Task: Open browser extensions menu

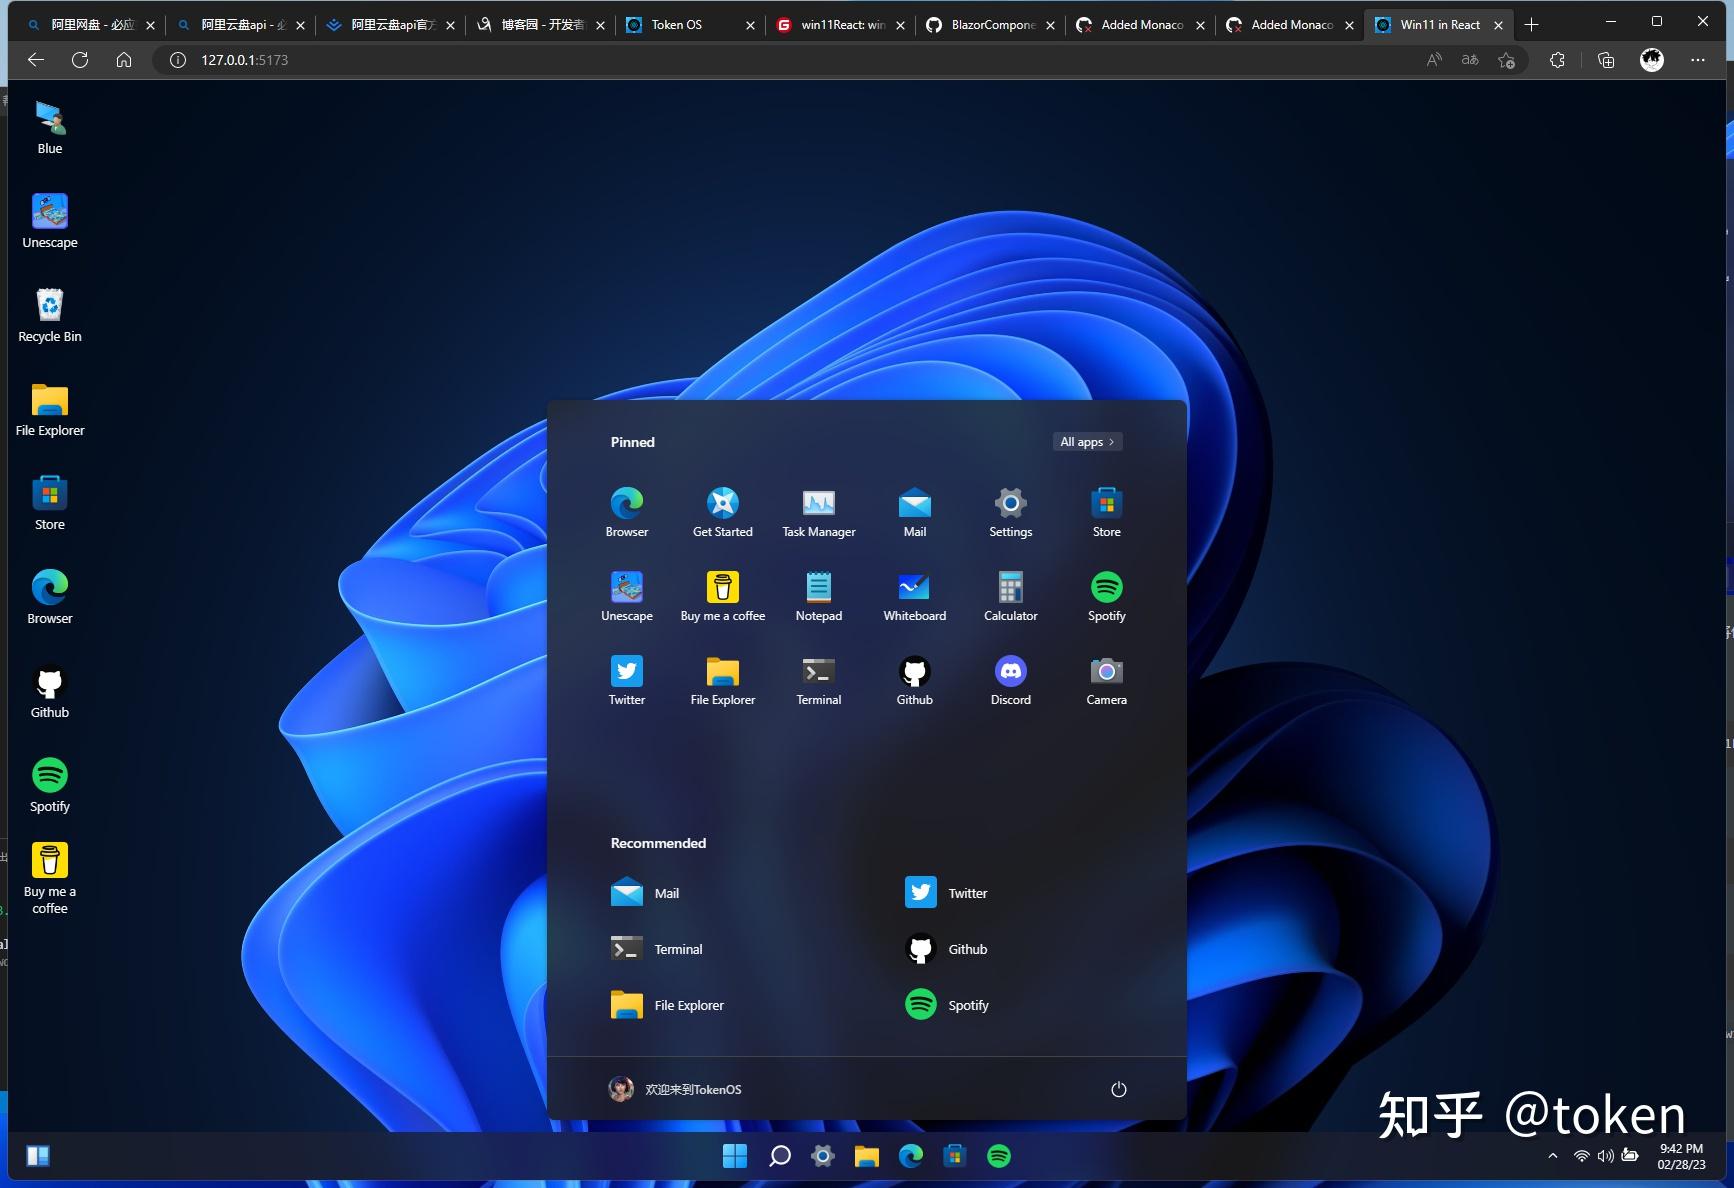Action: point(1557,60)
